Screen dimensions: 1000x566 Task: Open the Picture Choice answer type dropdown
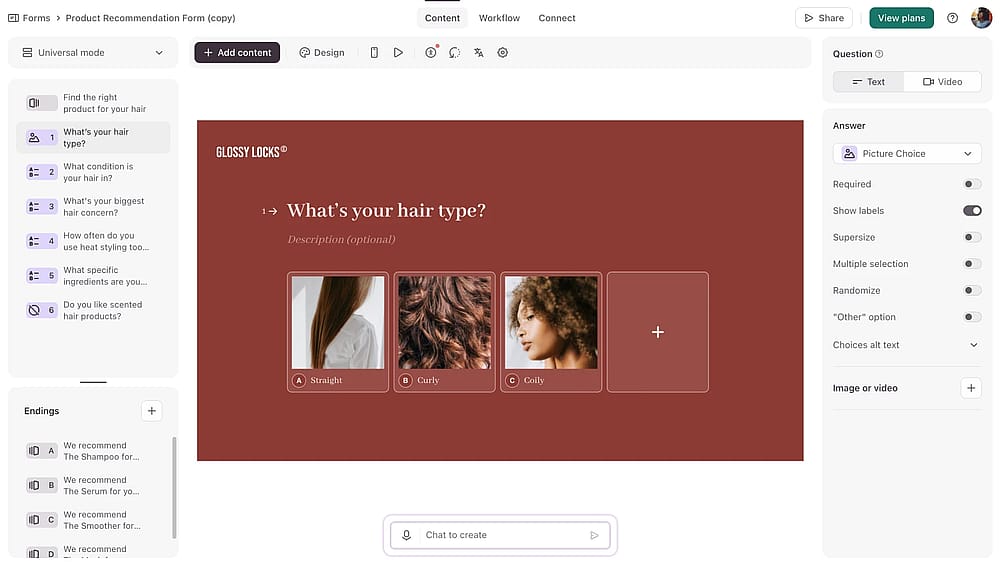(x=907, y=154)
